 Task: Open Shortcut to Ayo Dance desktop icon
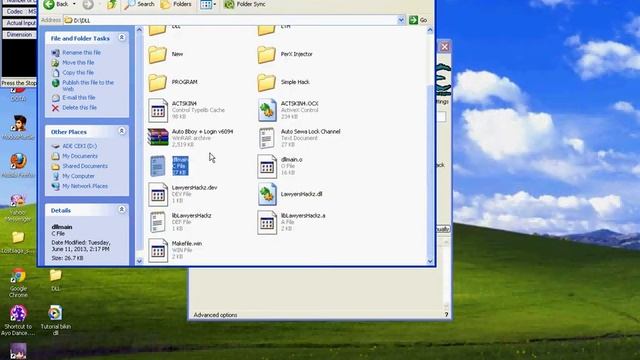18,320
